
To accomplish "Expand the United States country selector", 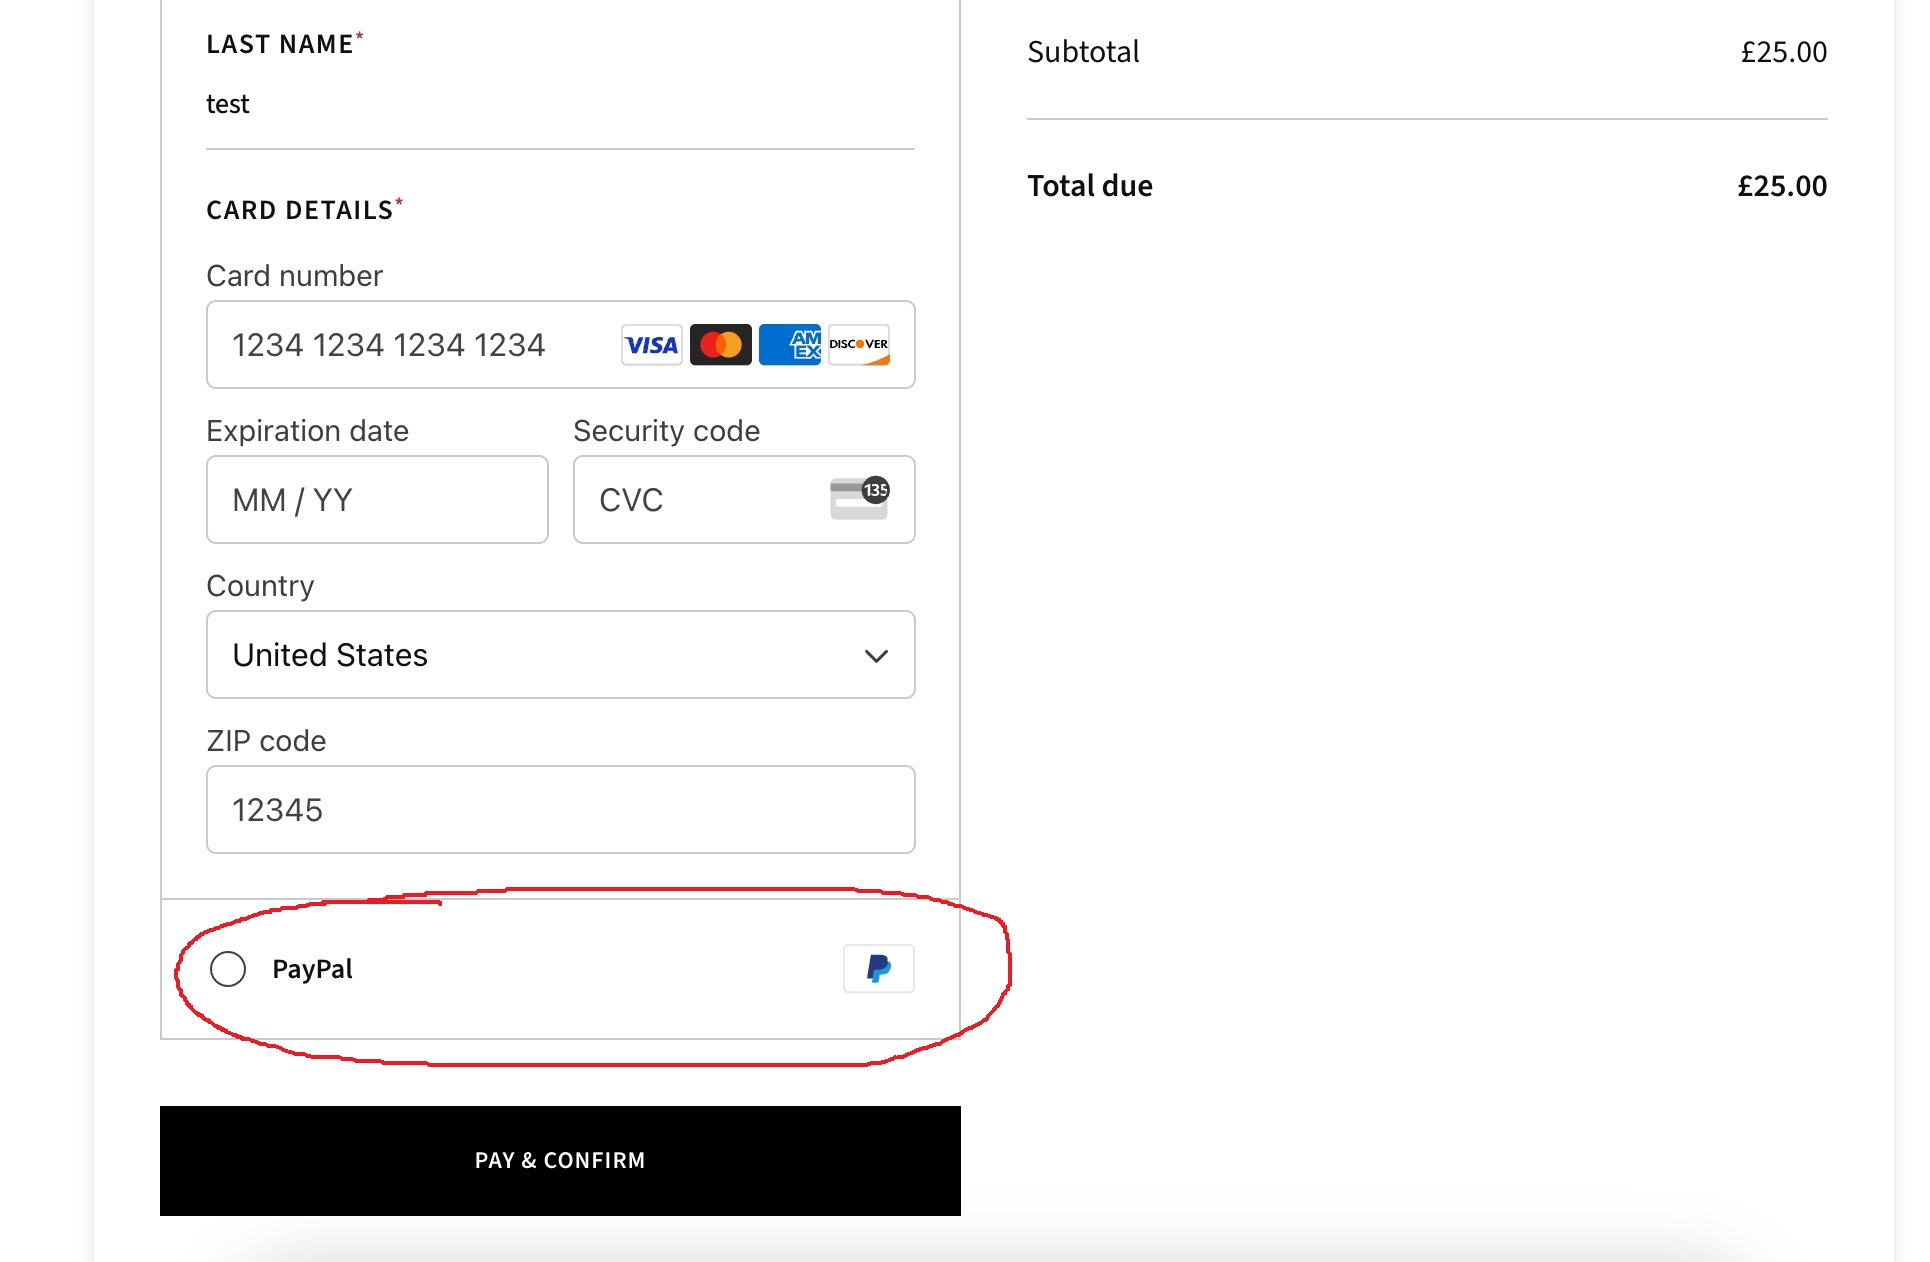I will (x=560, y=655).
